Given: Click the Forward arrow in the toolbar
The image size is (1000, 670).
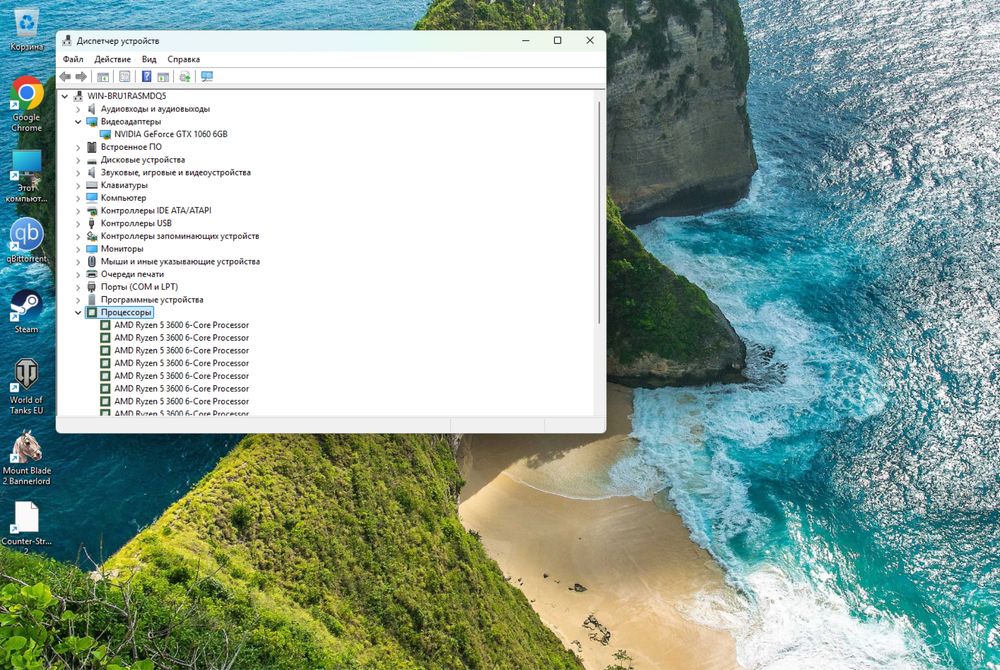Looking at the screenshot, I should (x=81, y=76).
